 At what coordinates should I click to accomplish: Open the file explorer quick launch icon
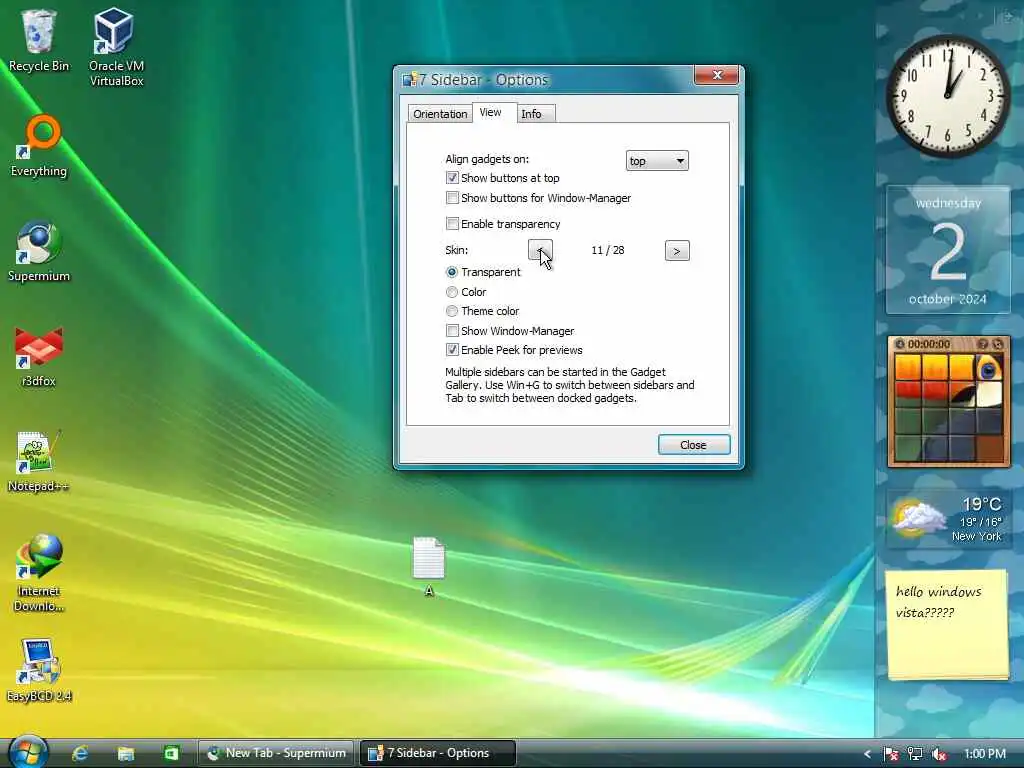(125, 754)
